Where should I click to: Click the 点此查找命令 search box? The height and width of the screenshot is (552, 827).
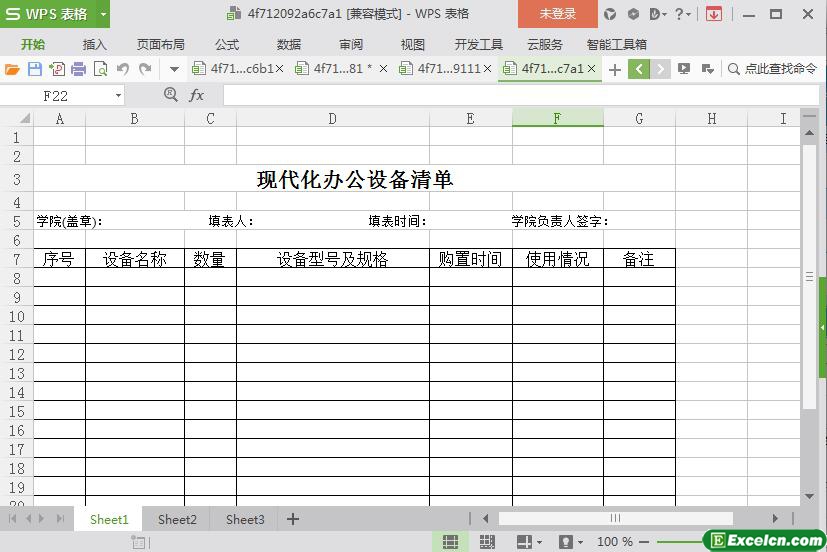point(772,69)
